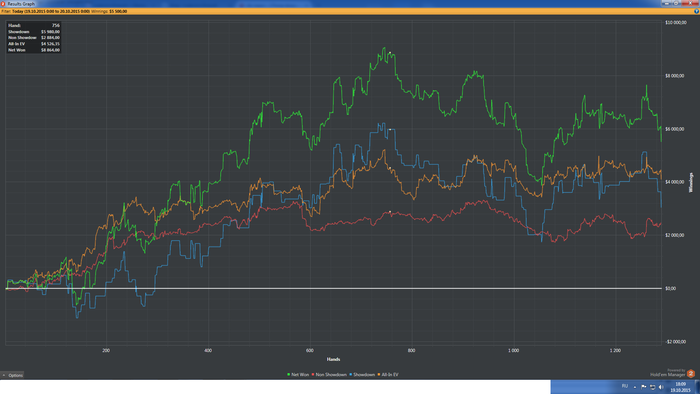This screenshot has width=700, height=394.
Task: Click the Showdown value in stats box
Action: 50,32
